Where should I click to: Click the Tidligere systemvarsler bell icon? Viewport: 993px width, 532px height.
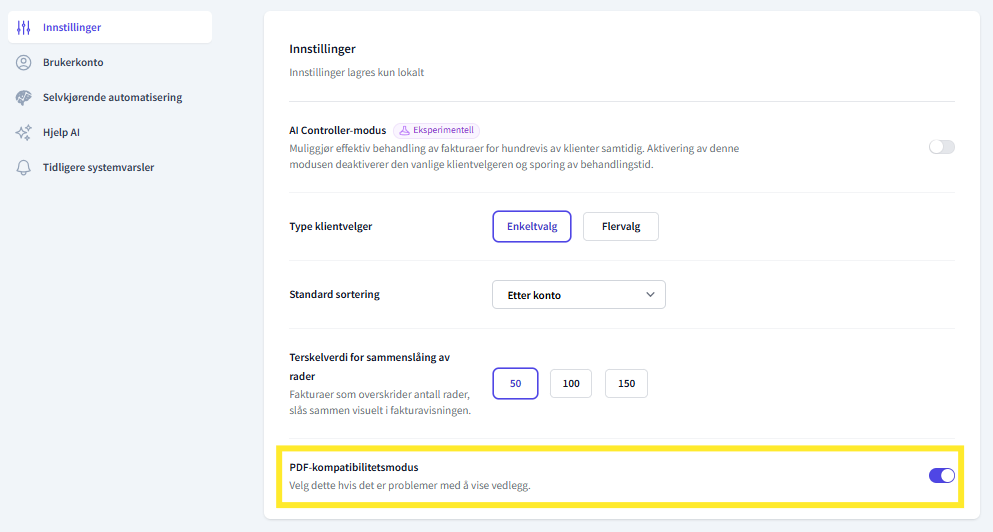[x=24, y=167]
